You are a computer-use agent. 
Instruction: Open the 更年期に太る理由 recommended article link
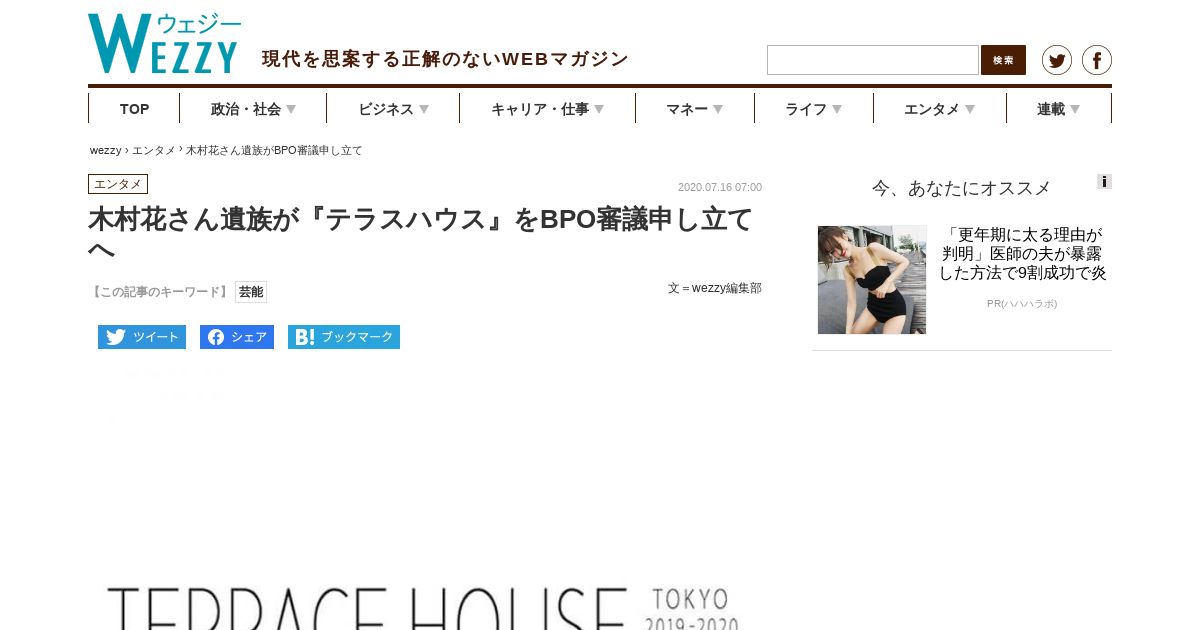click(x=1022, y=253)
